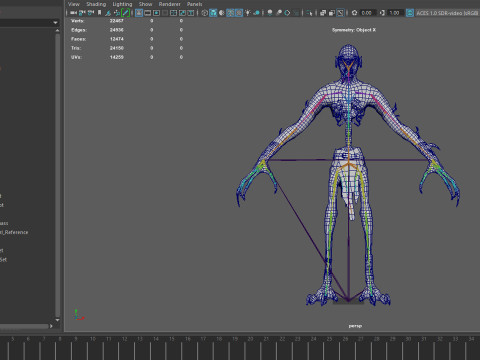Viewport: 480px width, 360px height.
Task: Open the dropdown arrow atop the left panel
Action: 55,23
